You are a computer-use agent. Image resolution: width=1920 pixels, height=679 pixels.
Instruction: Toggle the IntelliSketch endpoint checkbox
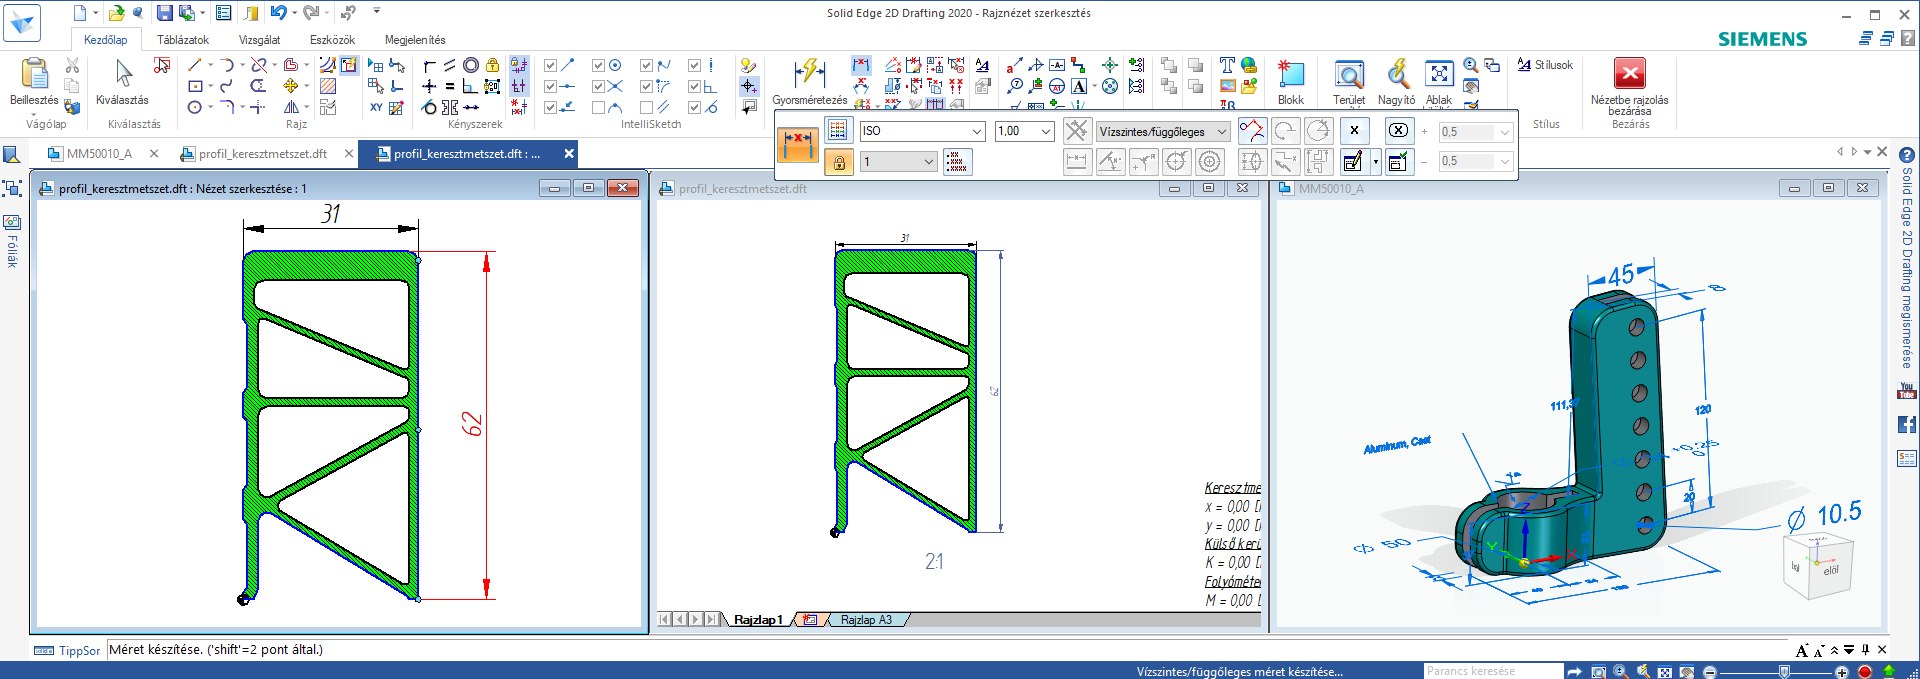[550, 65]
